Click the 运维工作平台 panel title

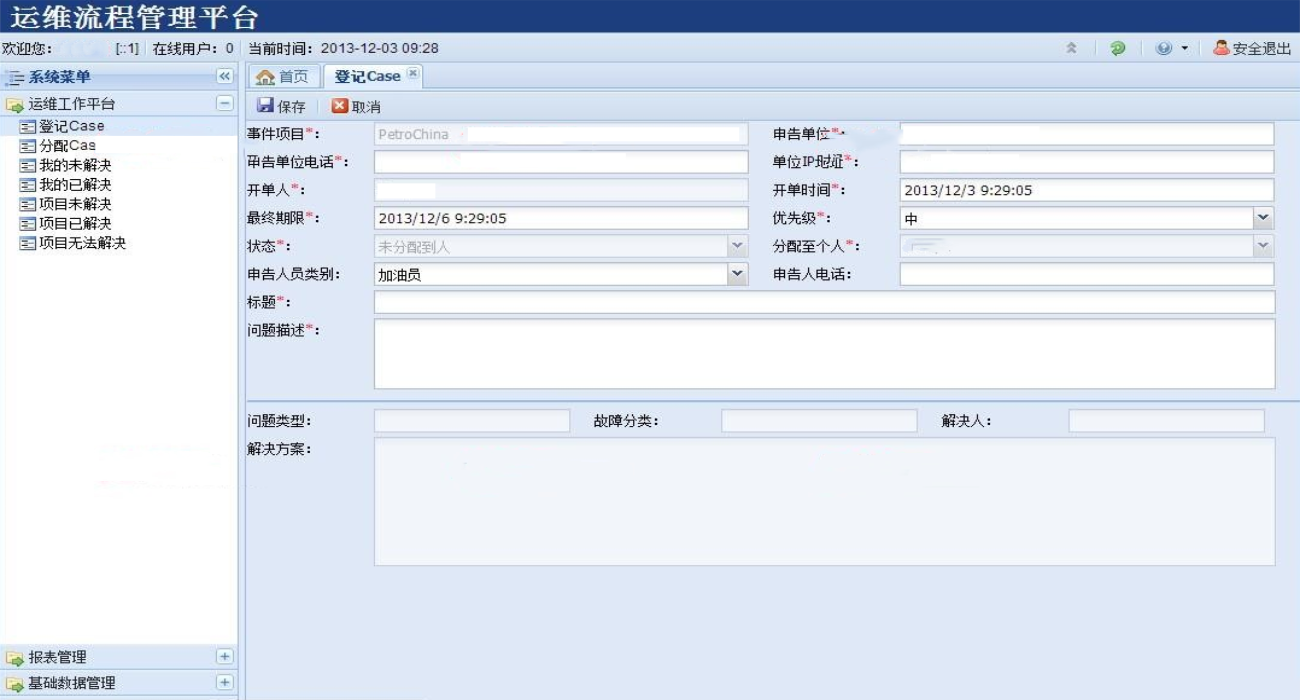(72, 104)
